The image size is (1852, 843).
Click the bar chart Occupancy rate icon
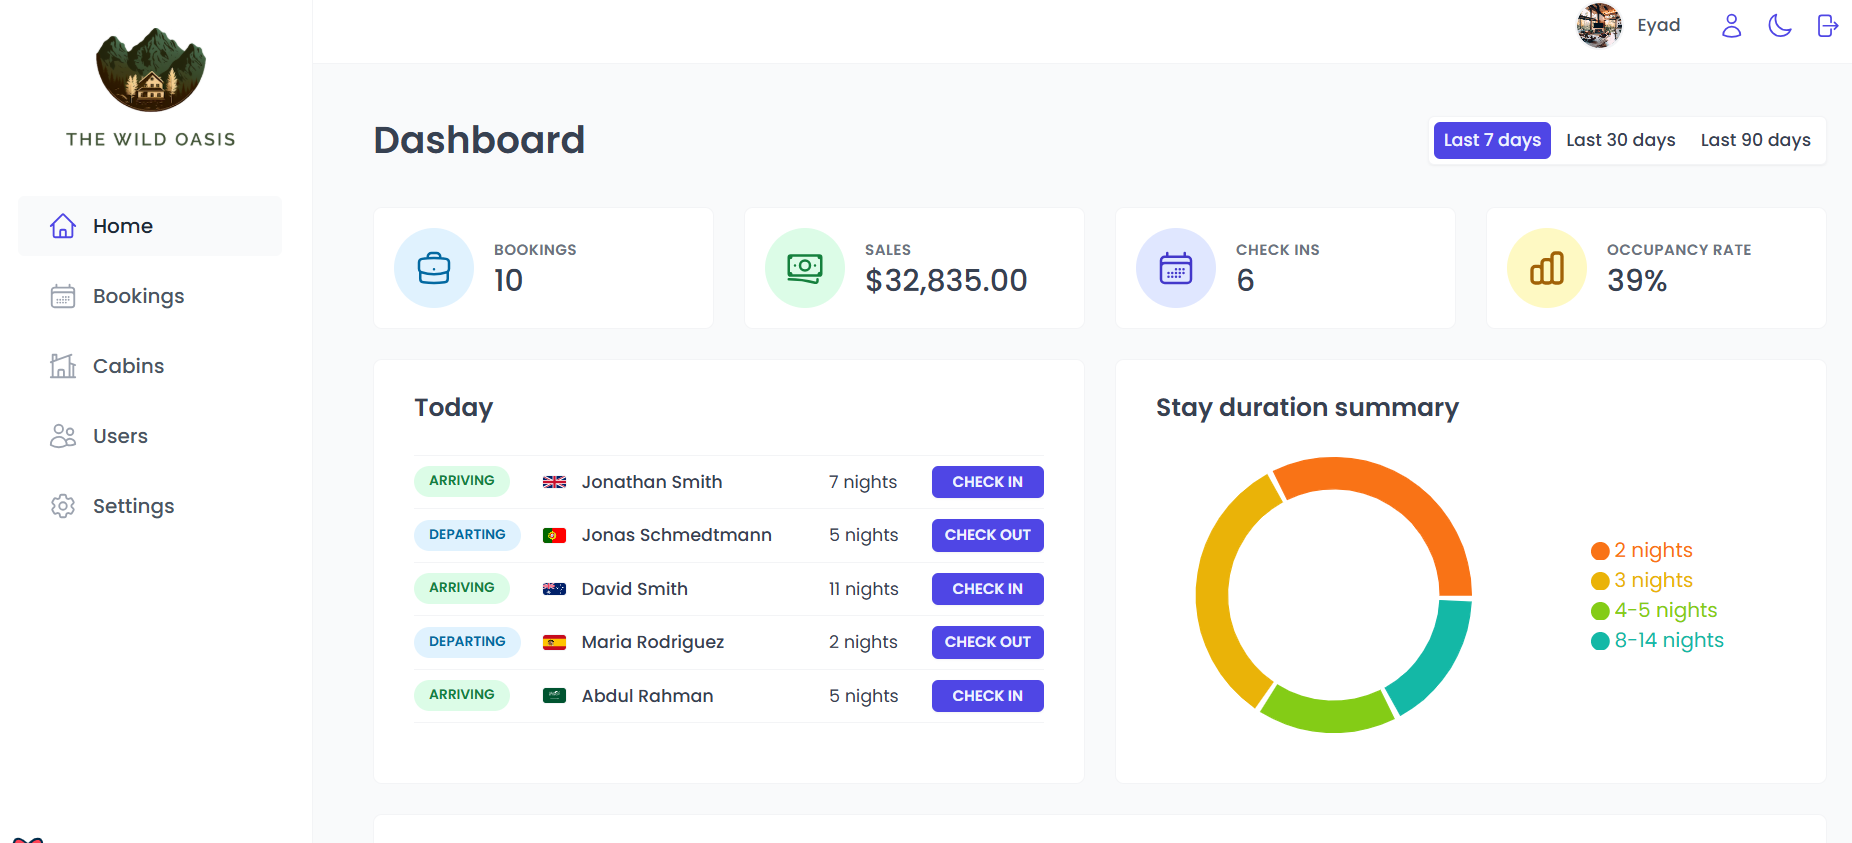[1547, 268]
